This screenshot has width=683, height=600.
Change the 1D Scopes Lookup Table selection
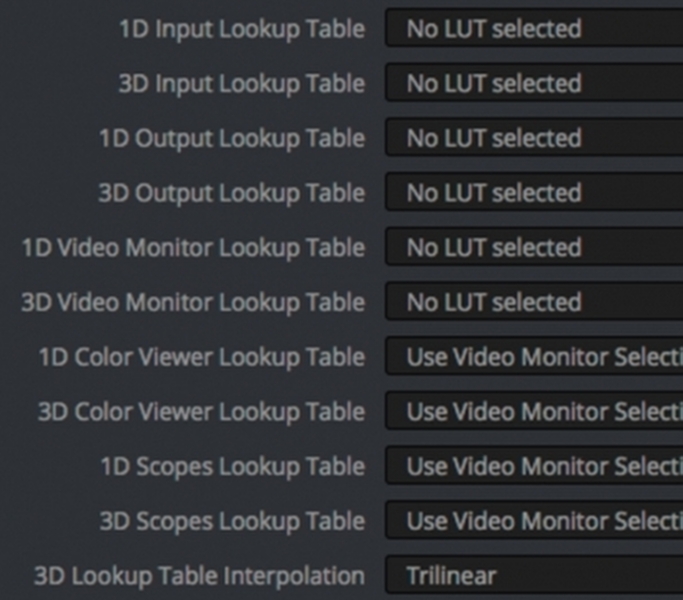534,466
